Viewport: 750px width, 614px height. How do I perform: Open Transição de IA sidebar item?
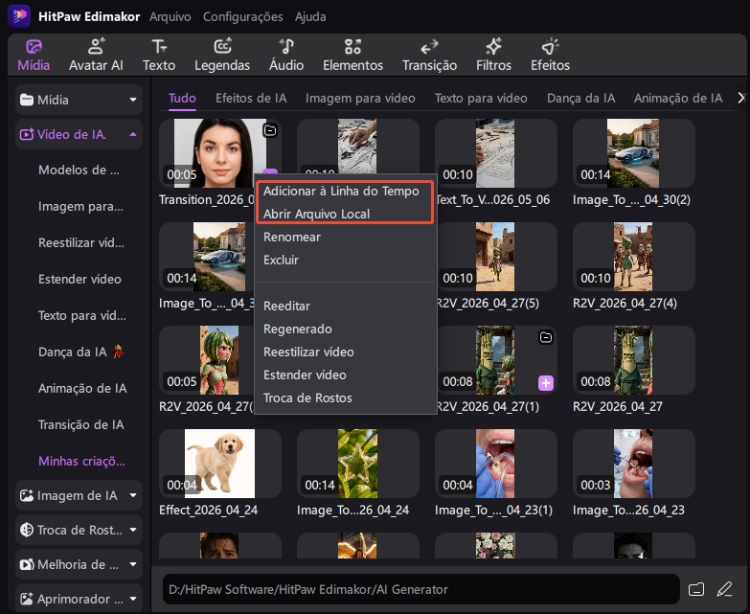click(x=81, y=425)
